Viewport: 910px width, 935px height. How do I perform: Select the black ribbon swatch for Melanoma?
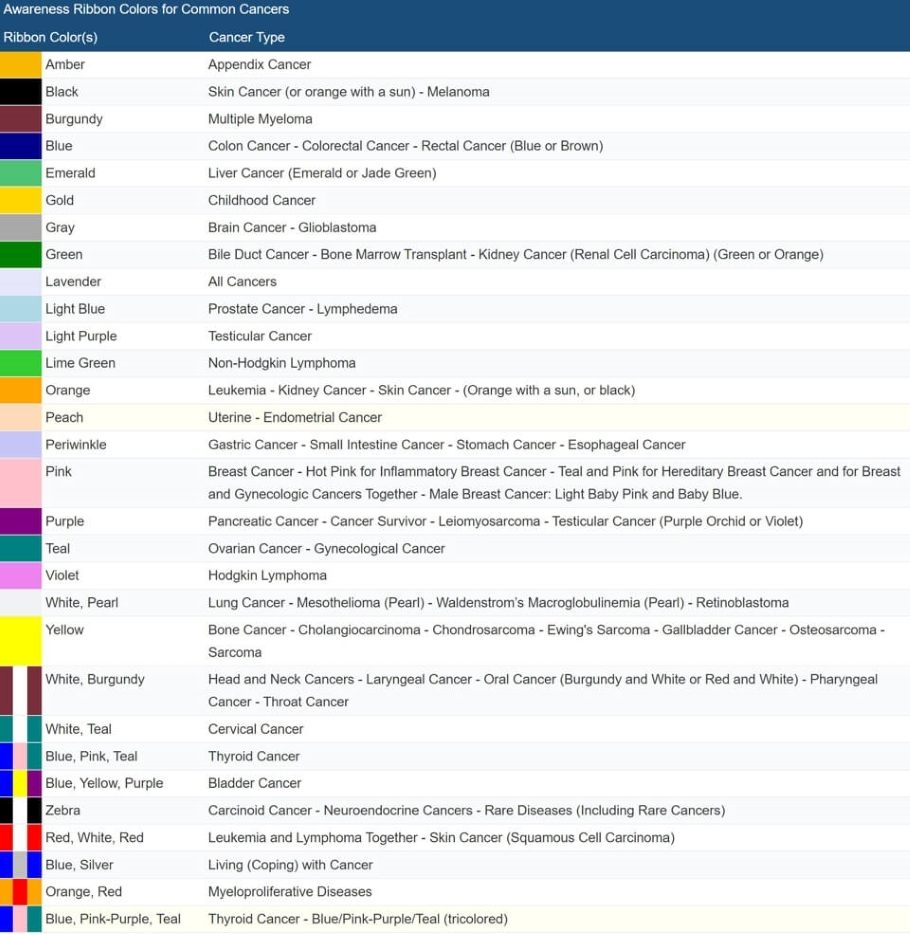tap(22, 91)
